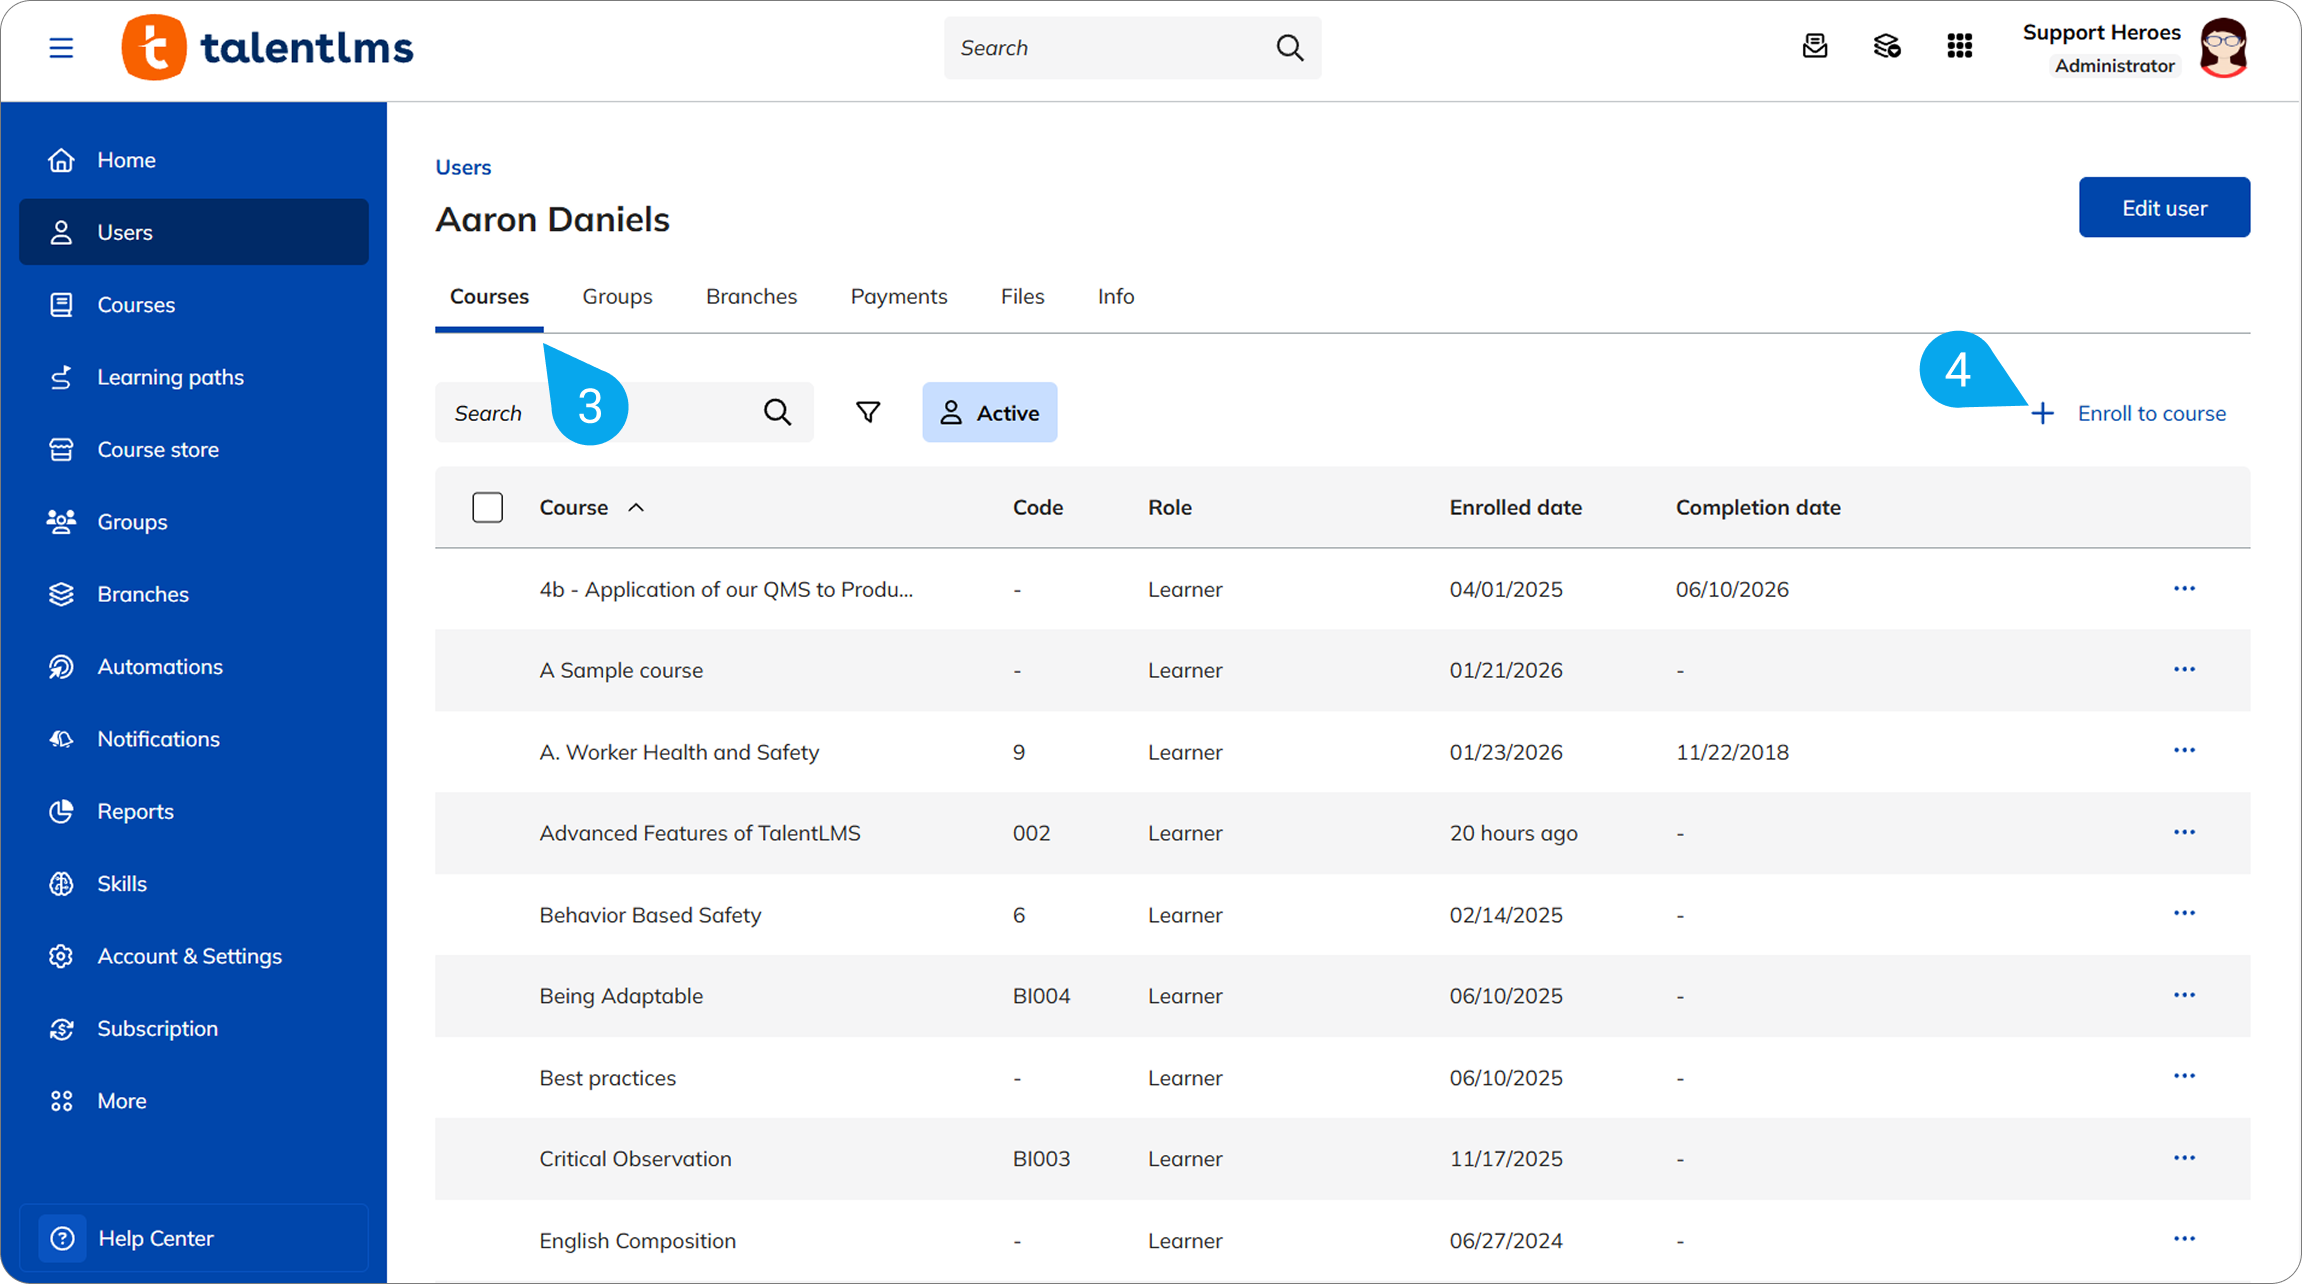Open Account & Settings in sidebar
This screenshot has width=2302, height=1284.
pos(194,956)
